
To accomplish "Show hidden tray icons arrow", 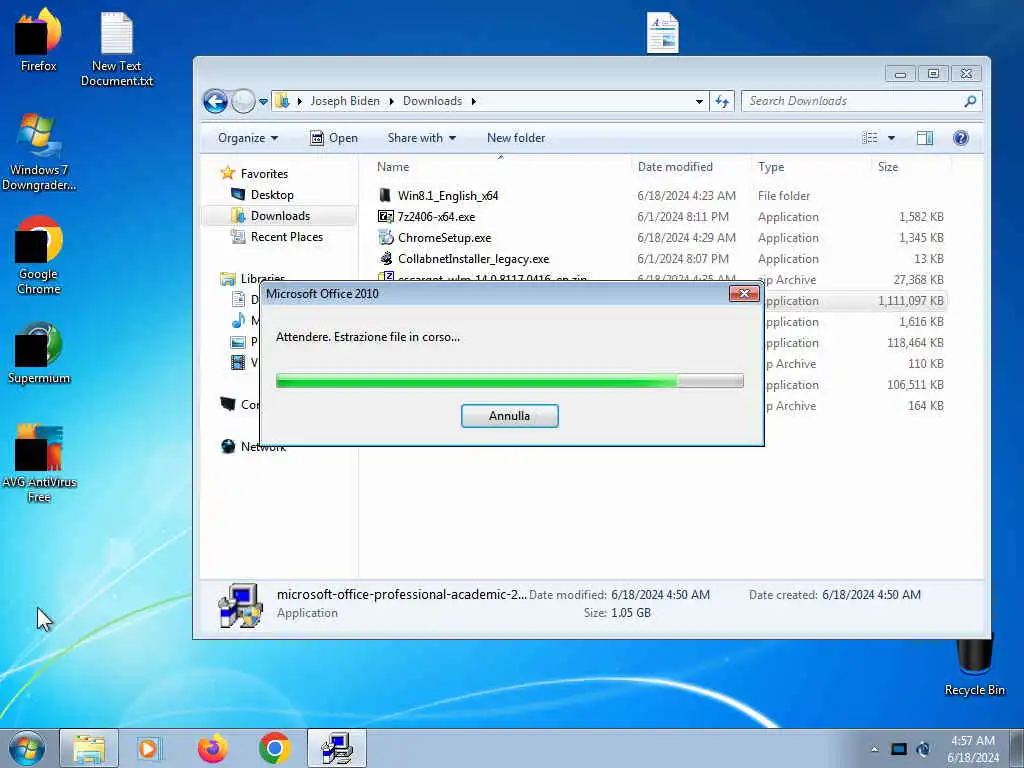I will [874, 749].
